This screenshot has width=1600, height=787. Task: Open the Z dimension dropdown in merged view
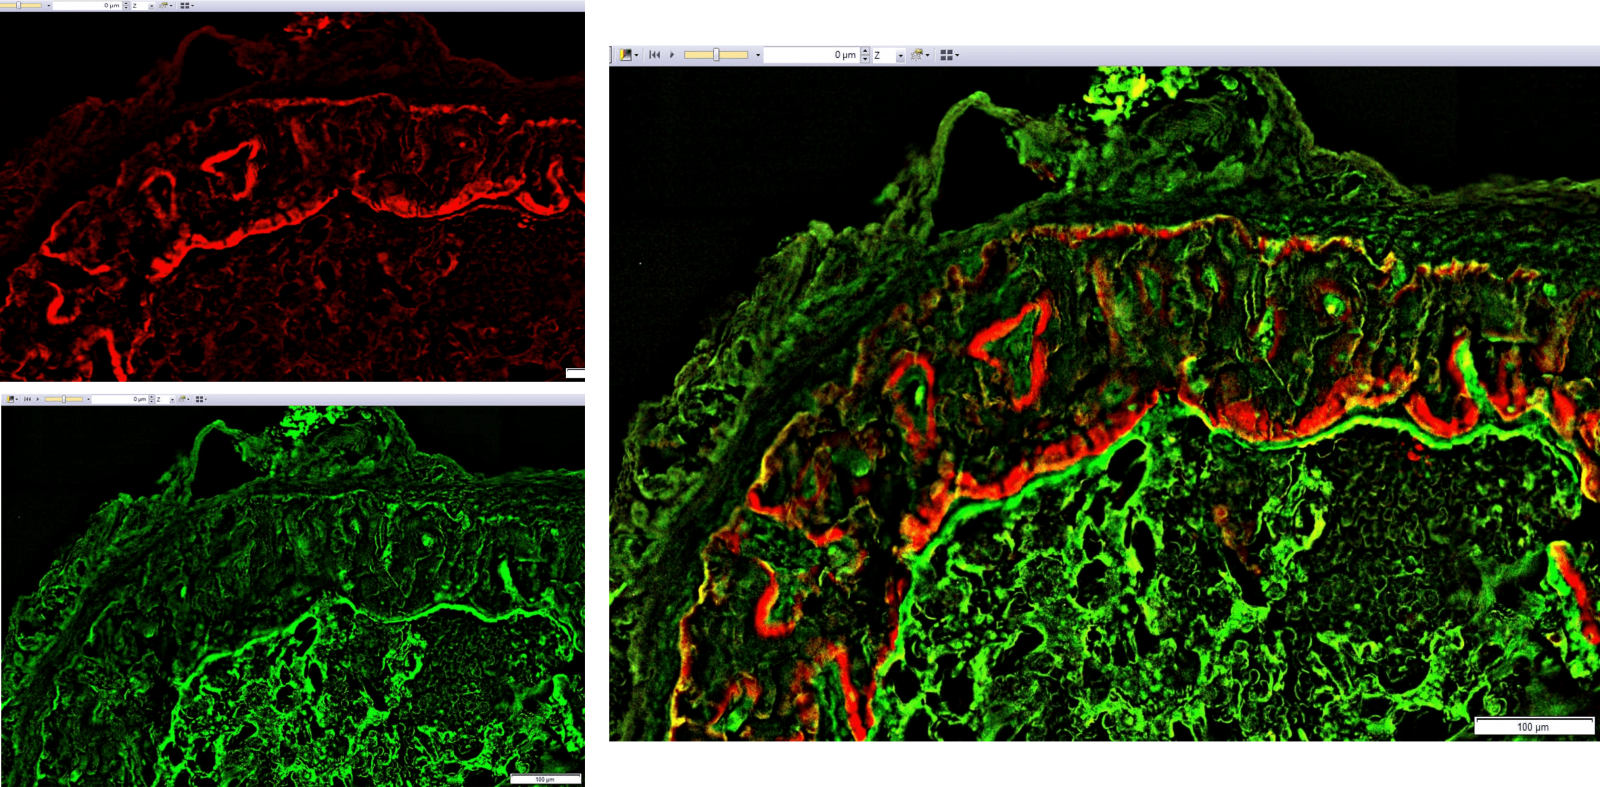click(x=900, y=56)
